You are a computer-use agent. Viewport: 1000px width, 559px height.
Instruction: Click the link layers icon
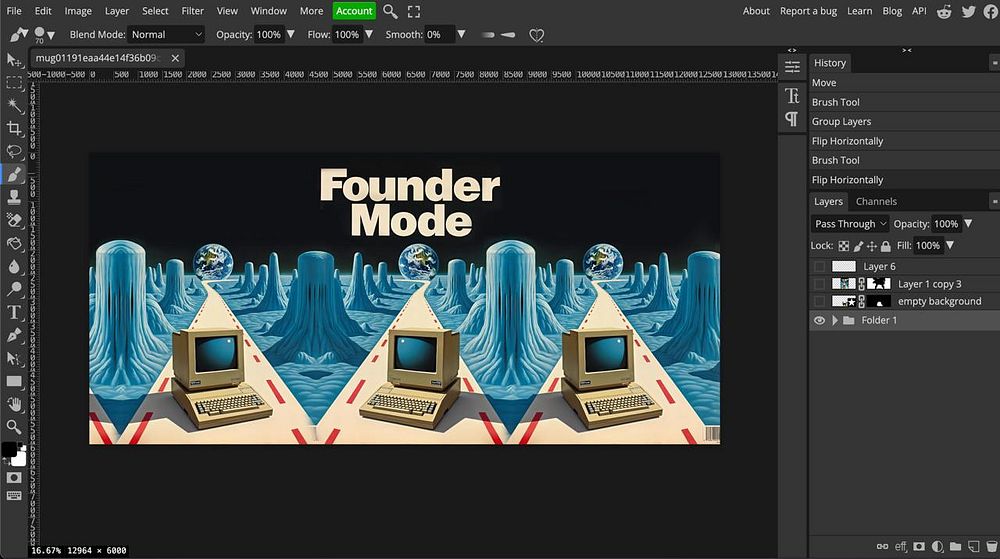point(882,546)
